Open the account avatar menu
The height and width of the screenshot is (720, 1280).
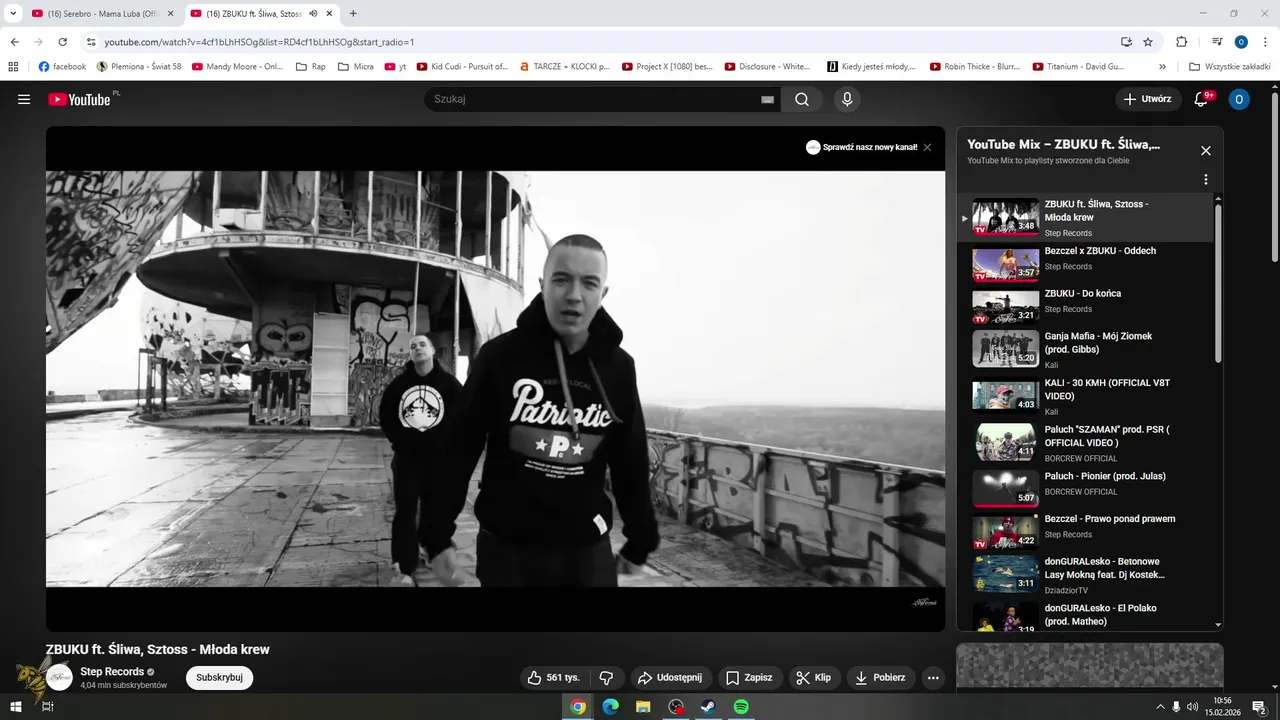tap(1239, 99)
